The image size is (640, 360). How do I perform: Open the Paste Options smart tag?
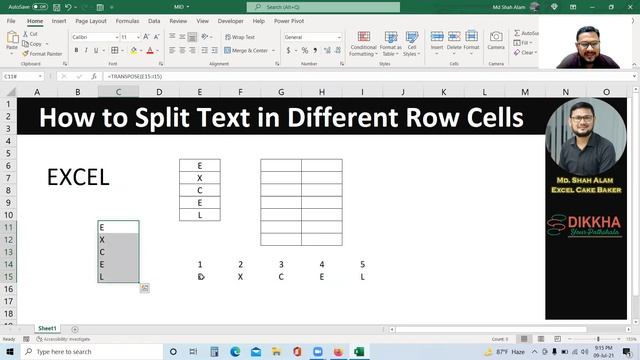pos(144,288)
